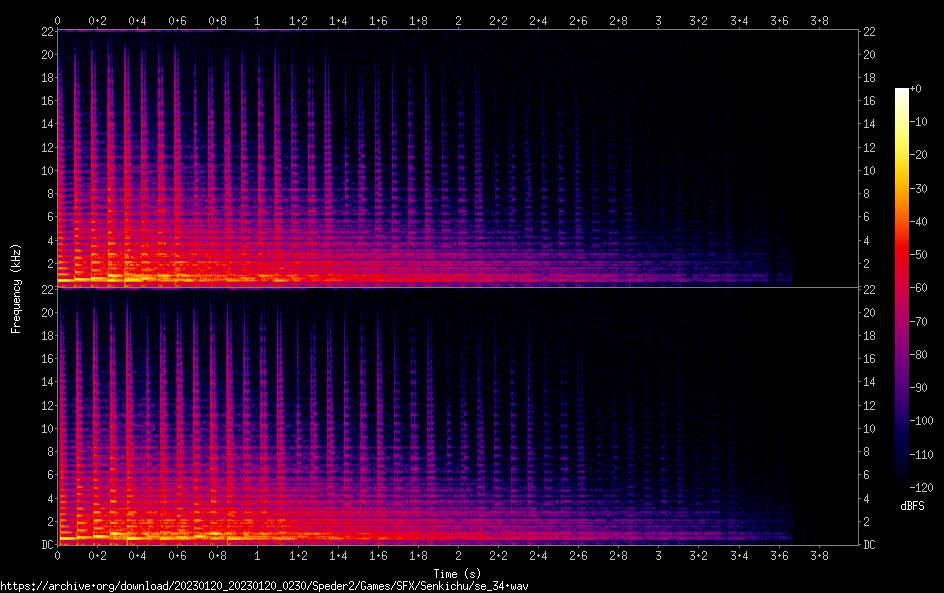944x593 pixels.
Task: Click the 0 label at the top time axis start
Action: [58, 20]
